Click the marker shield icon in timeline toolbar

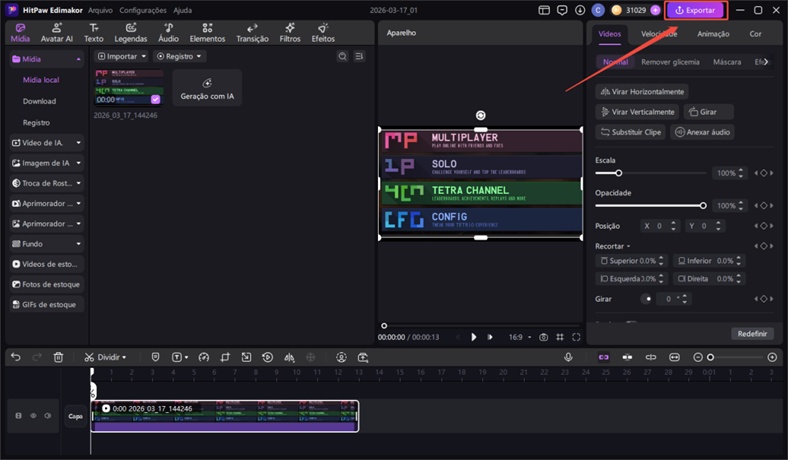click(x=155, y=357)
